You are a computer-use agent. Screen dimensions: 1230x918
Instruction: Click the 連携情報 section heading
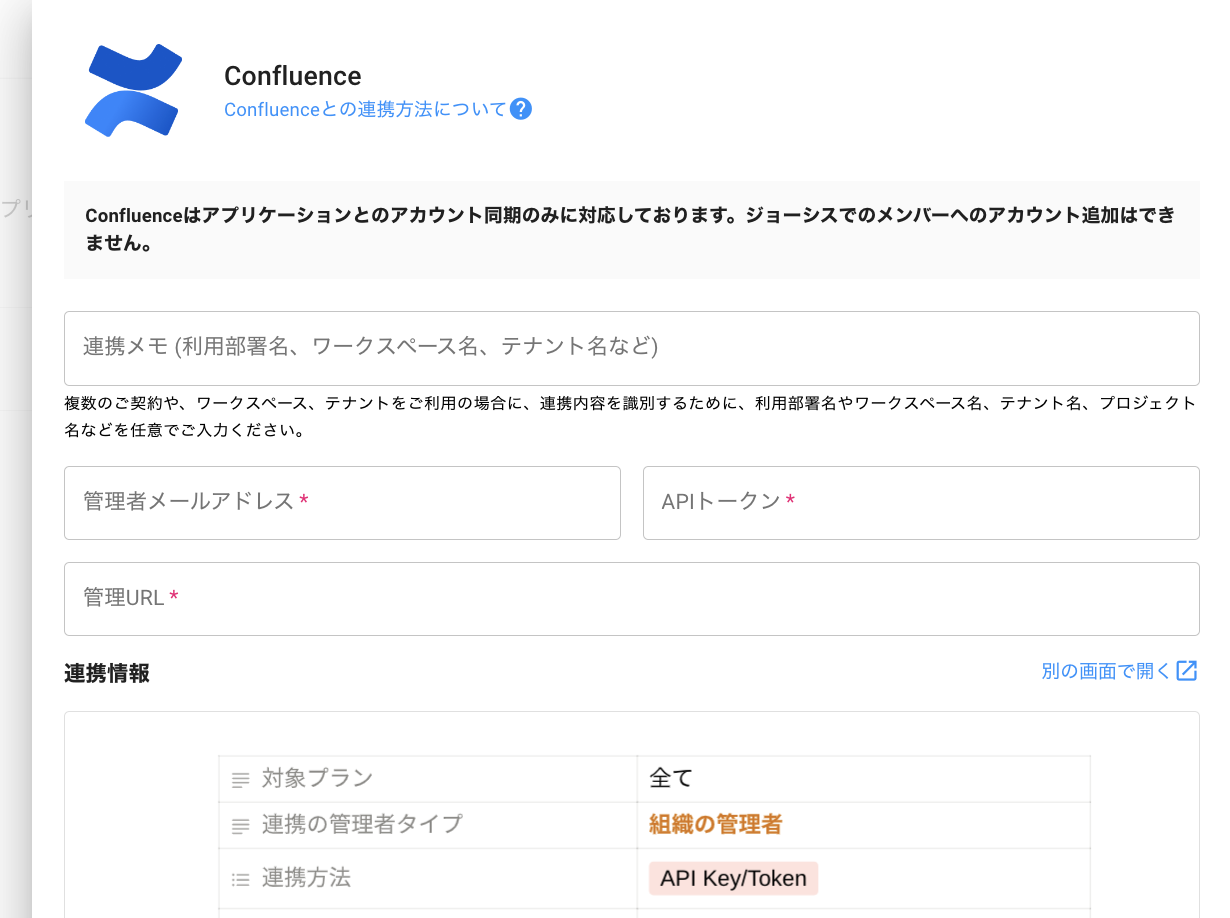(107, 674)
